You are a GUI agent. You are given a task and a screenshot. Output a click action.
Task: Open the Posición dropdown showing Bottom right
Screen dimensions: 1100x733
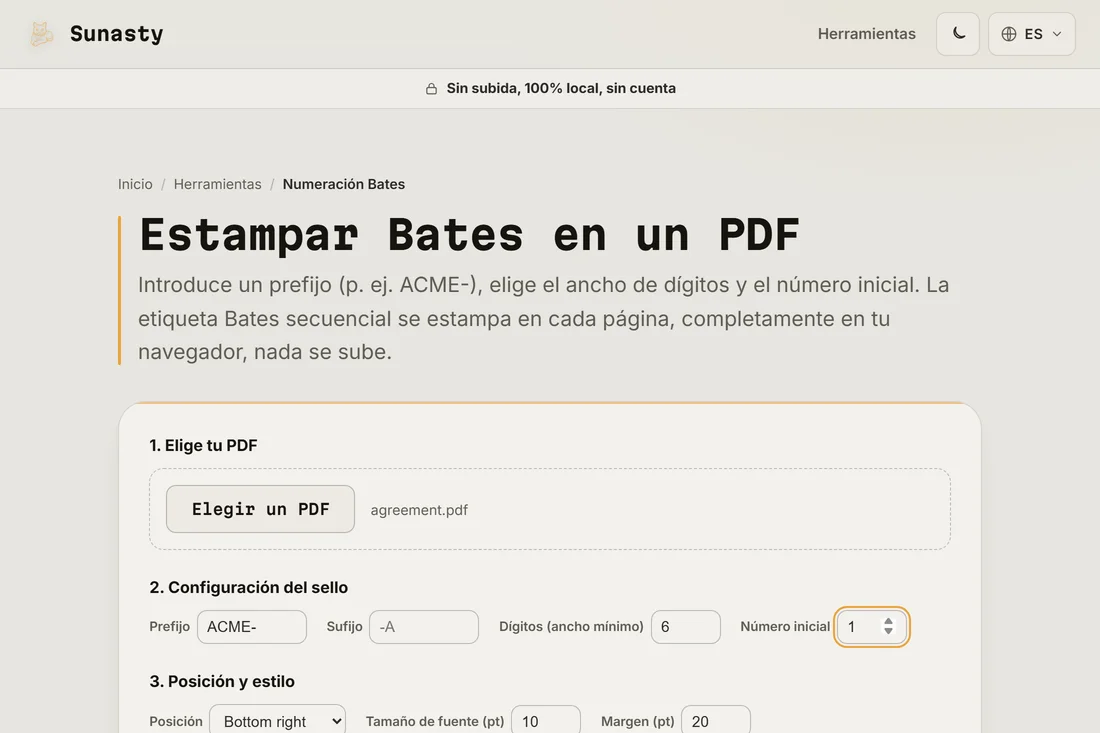coord(278,721)
